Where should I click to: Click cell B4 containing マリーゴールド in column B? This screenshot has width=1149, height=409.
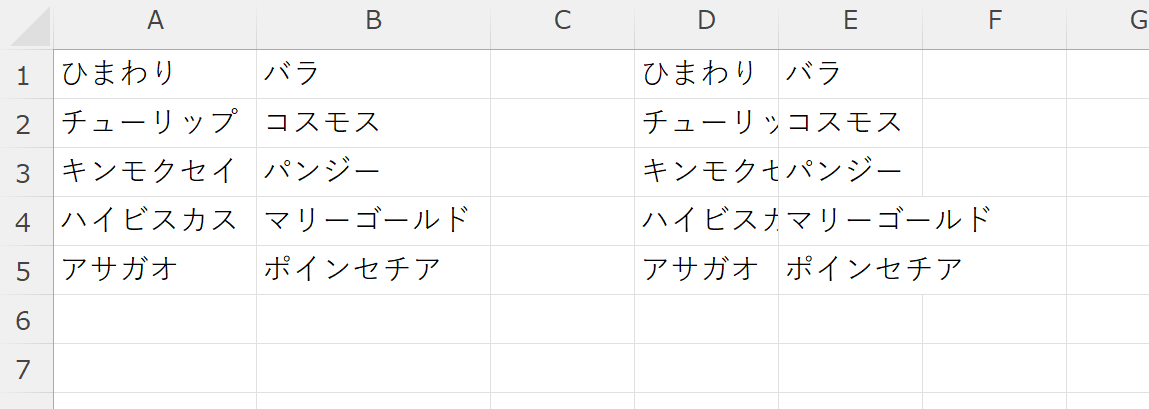click(373, 221)
